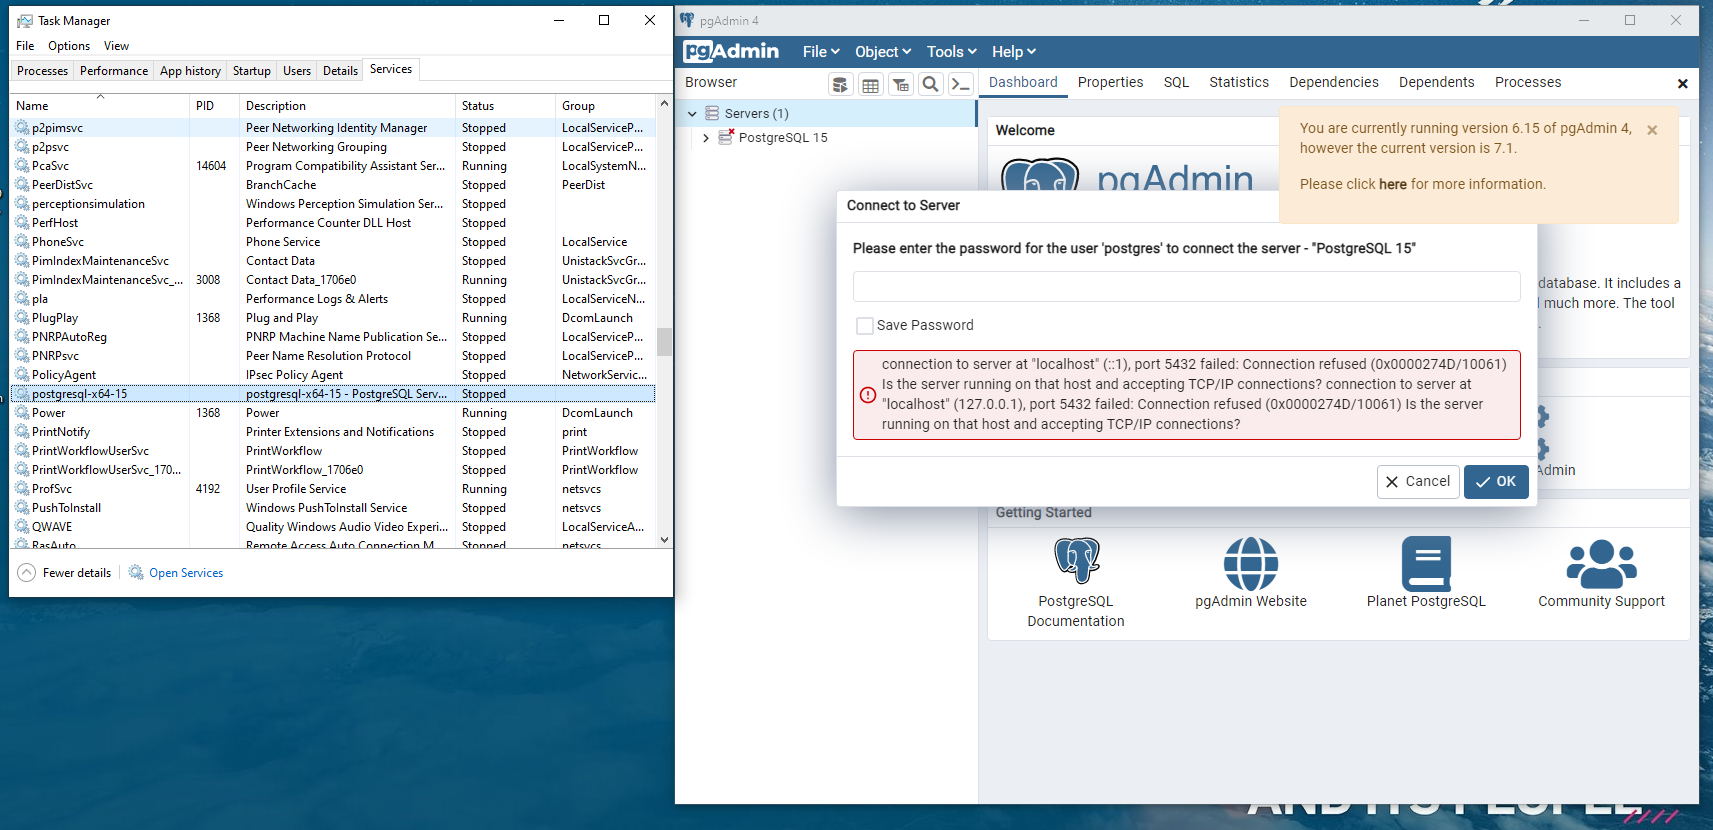Open the Planet PostgreSQL book icon
The height and width of the screenshot is (830, 1713).
coord(1425,564)
